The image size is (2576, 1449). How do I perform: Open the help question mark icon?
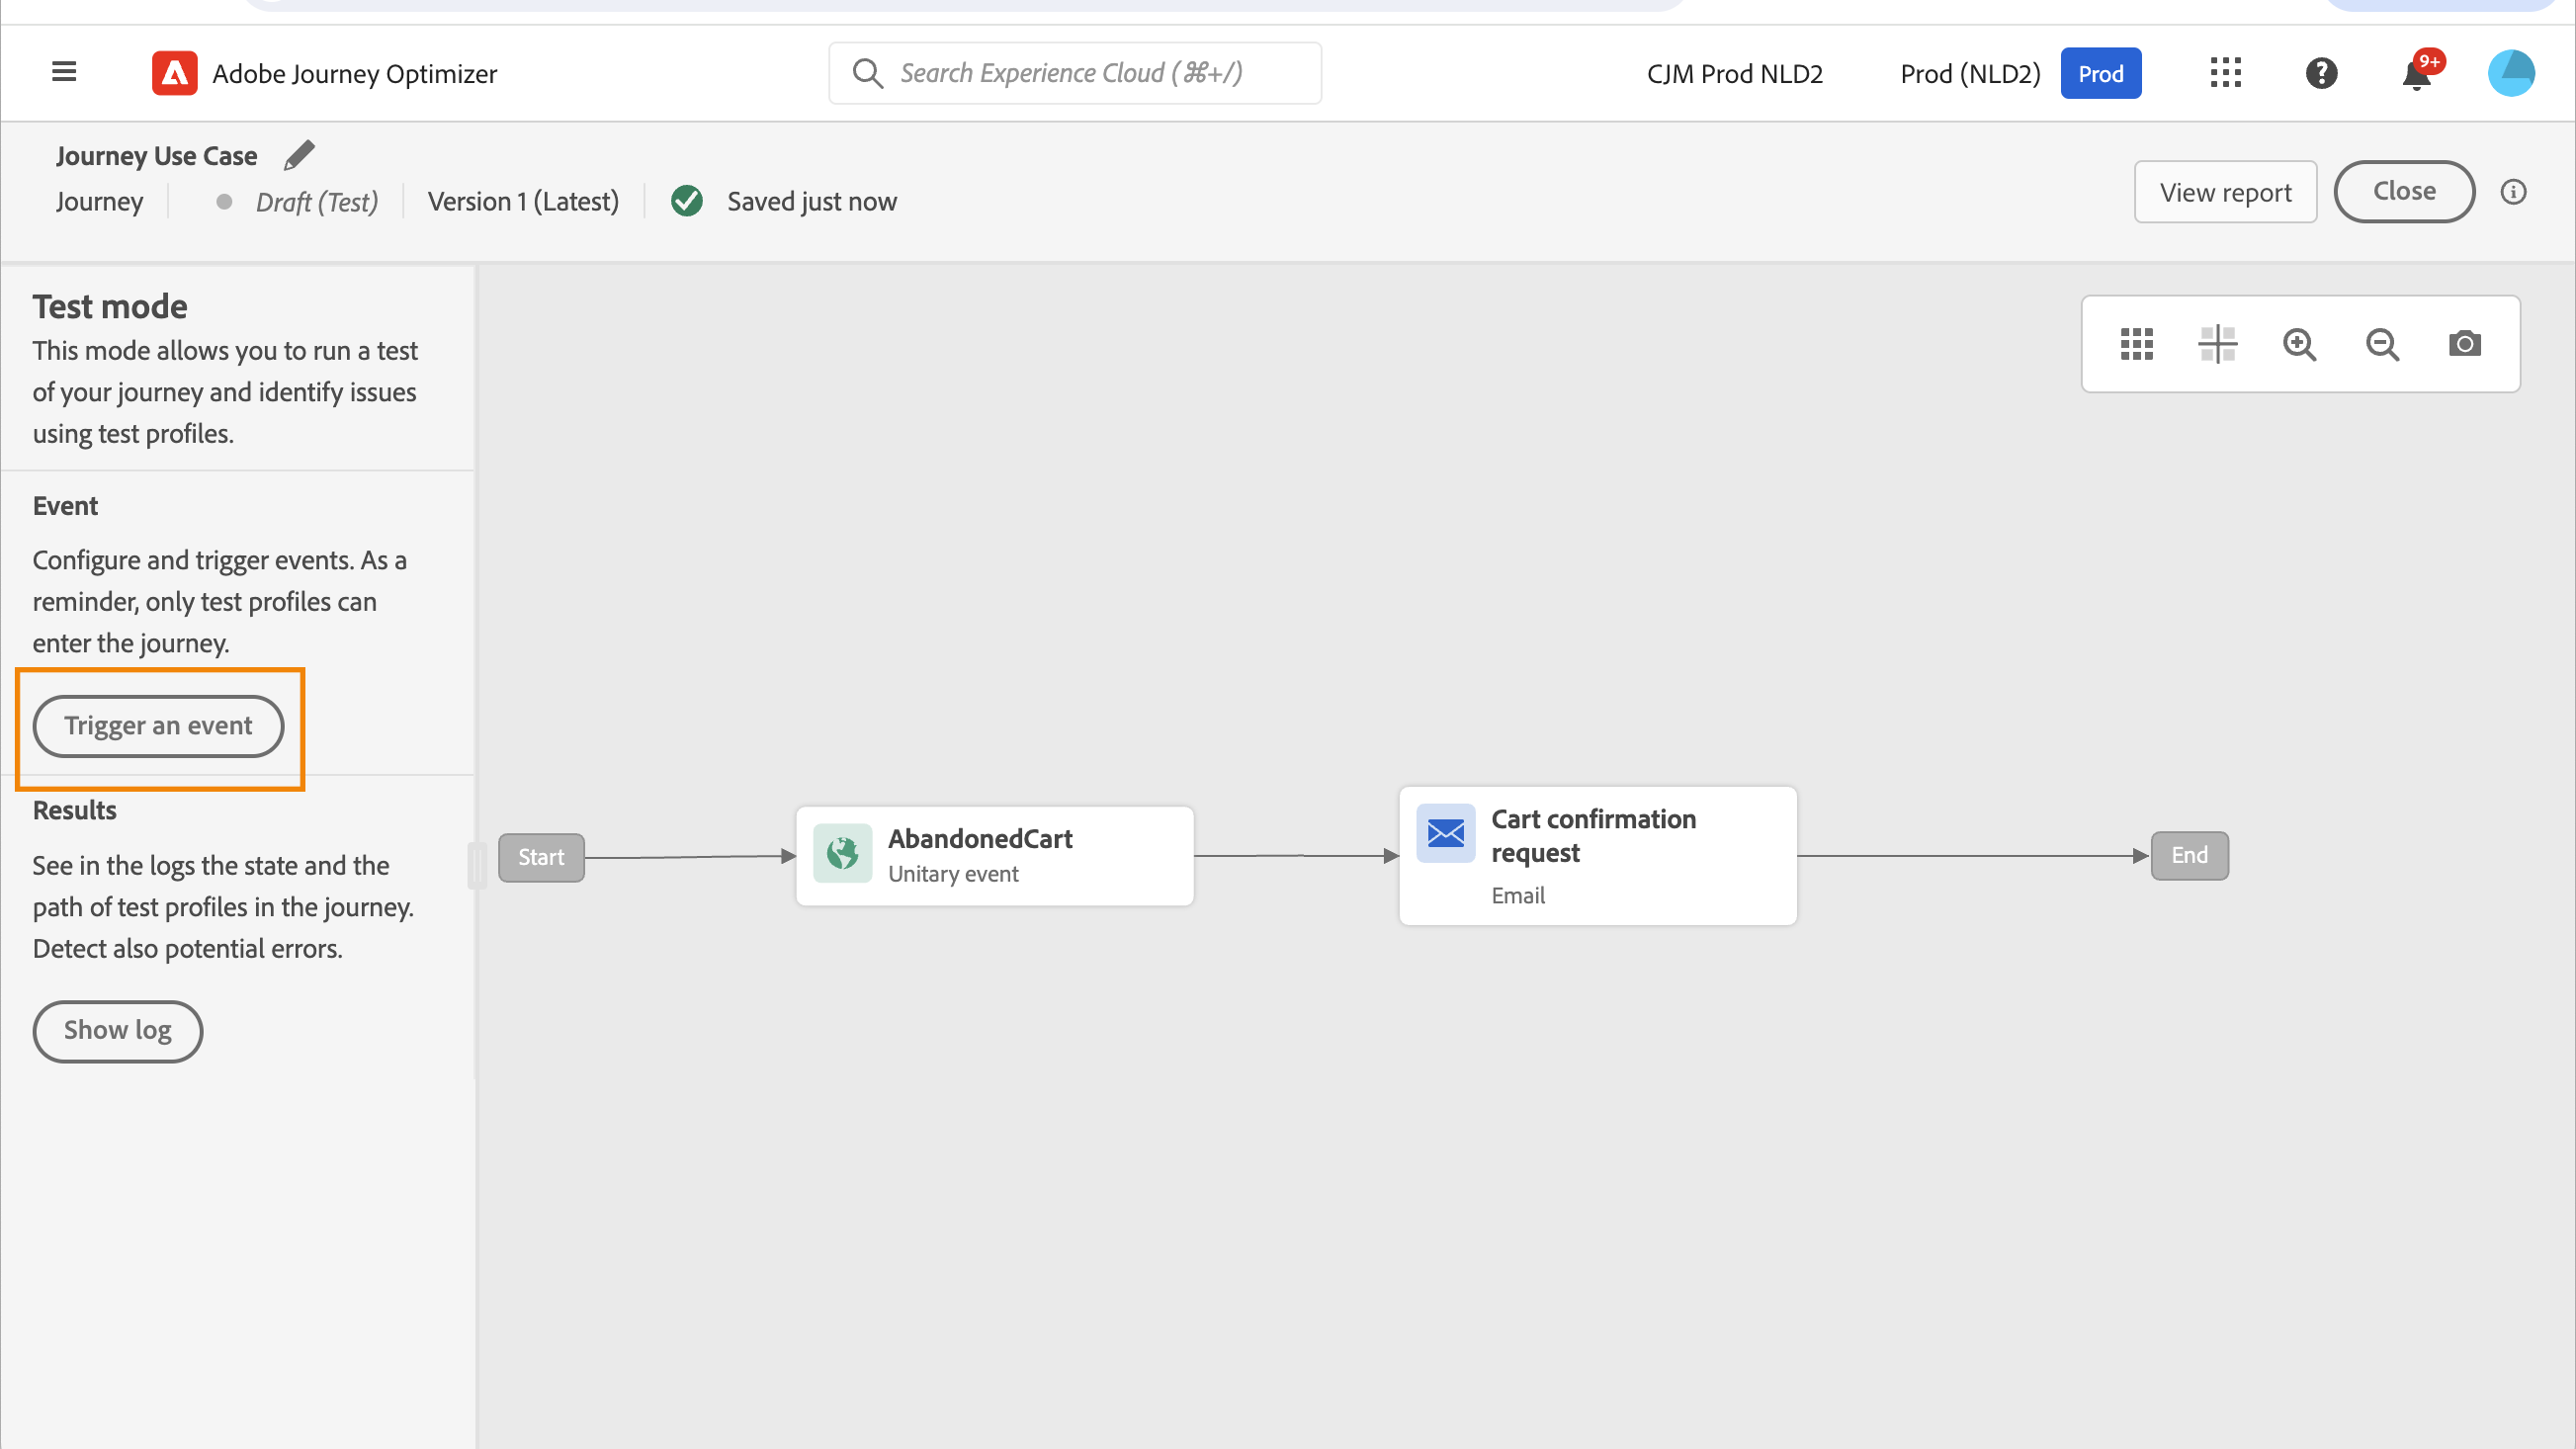[2321, 73]
